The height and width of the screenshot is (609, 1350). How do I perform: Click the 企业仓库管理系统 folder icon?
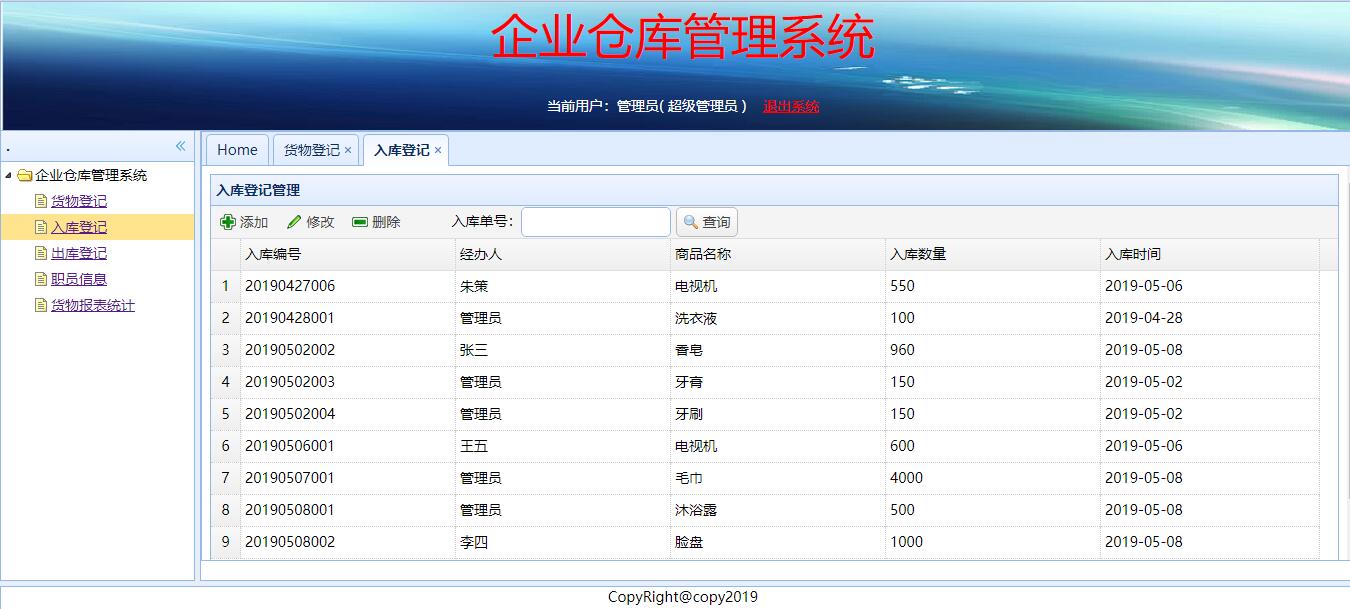tap(25, 176)
